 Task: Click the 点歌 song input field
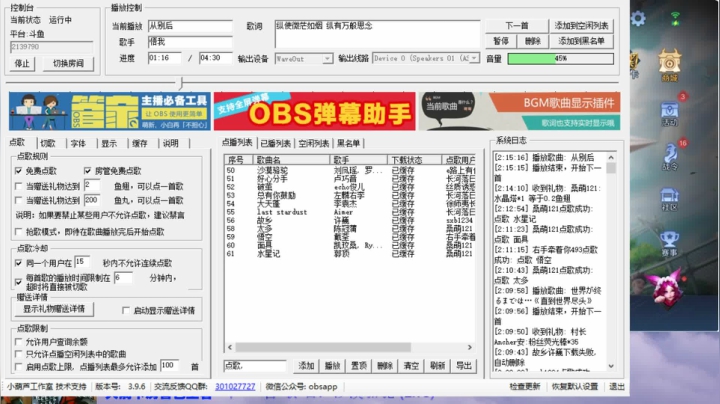[x=255, y=365]
